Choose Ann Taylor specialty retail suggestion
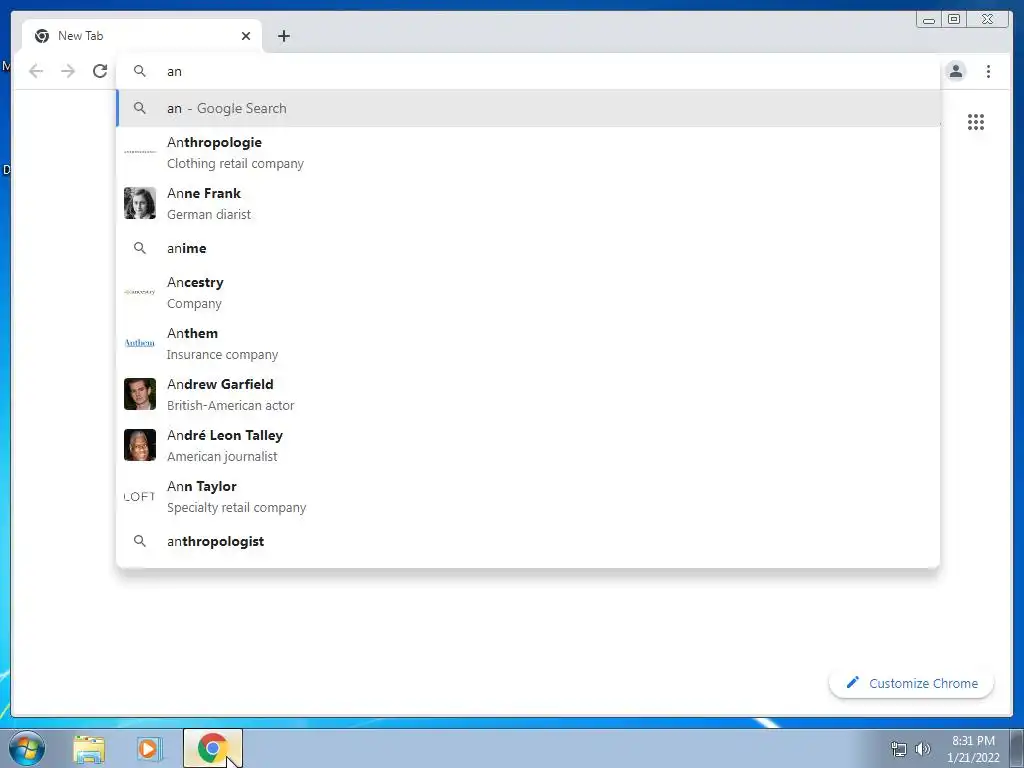1024x768 pixels. (x=528, y=496)
